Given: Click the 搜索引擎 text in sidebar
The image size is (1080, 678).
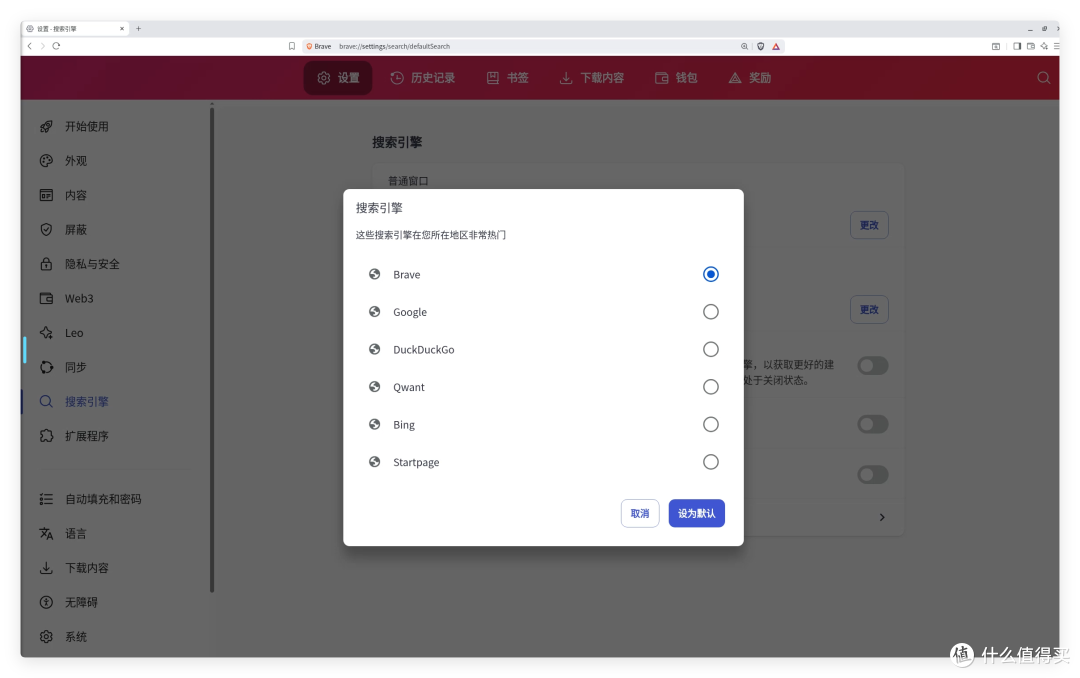Looking at the screenshot, I should point(87,402).
